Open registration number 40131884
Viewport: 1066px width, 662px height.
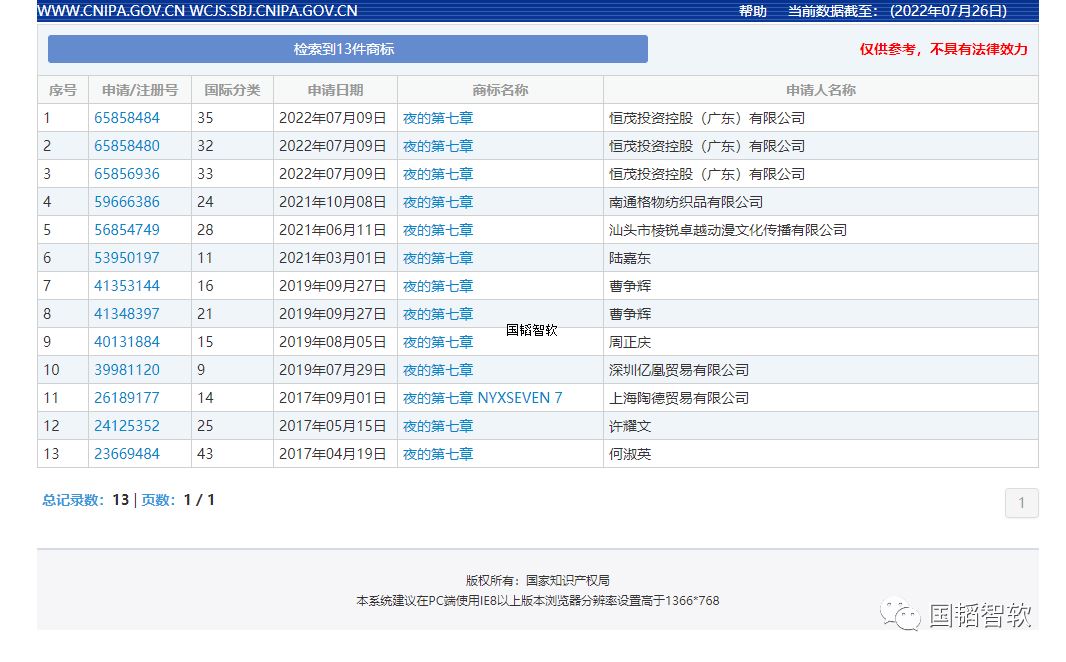point(126,341)
